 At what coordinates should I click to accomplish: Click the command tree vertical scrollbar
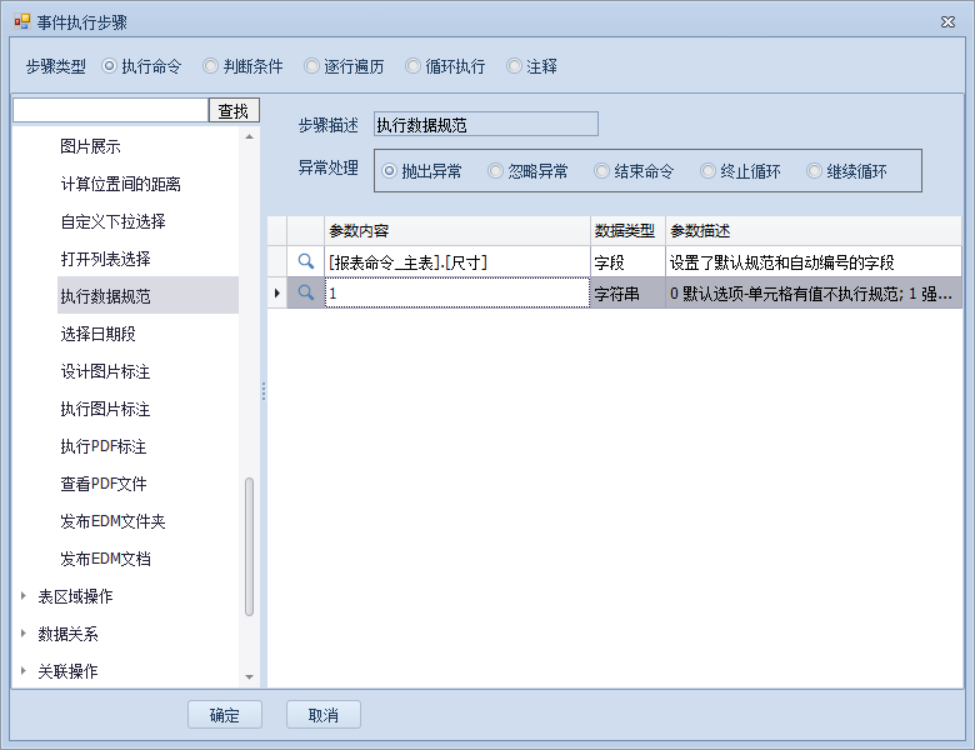click(249, 546)
